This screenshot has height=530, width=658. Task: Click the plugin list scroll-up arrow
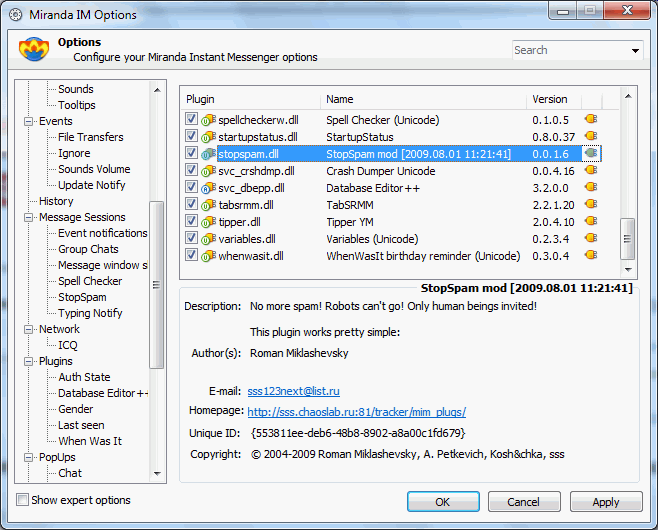[628, 97]
